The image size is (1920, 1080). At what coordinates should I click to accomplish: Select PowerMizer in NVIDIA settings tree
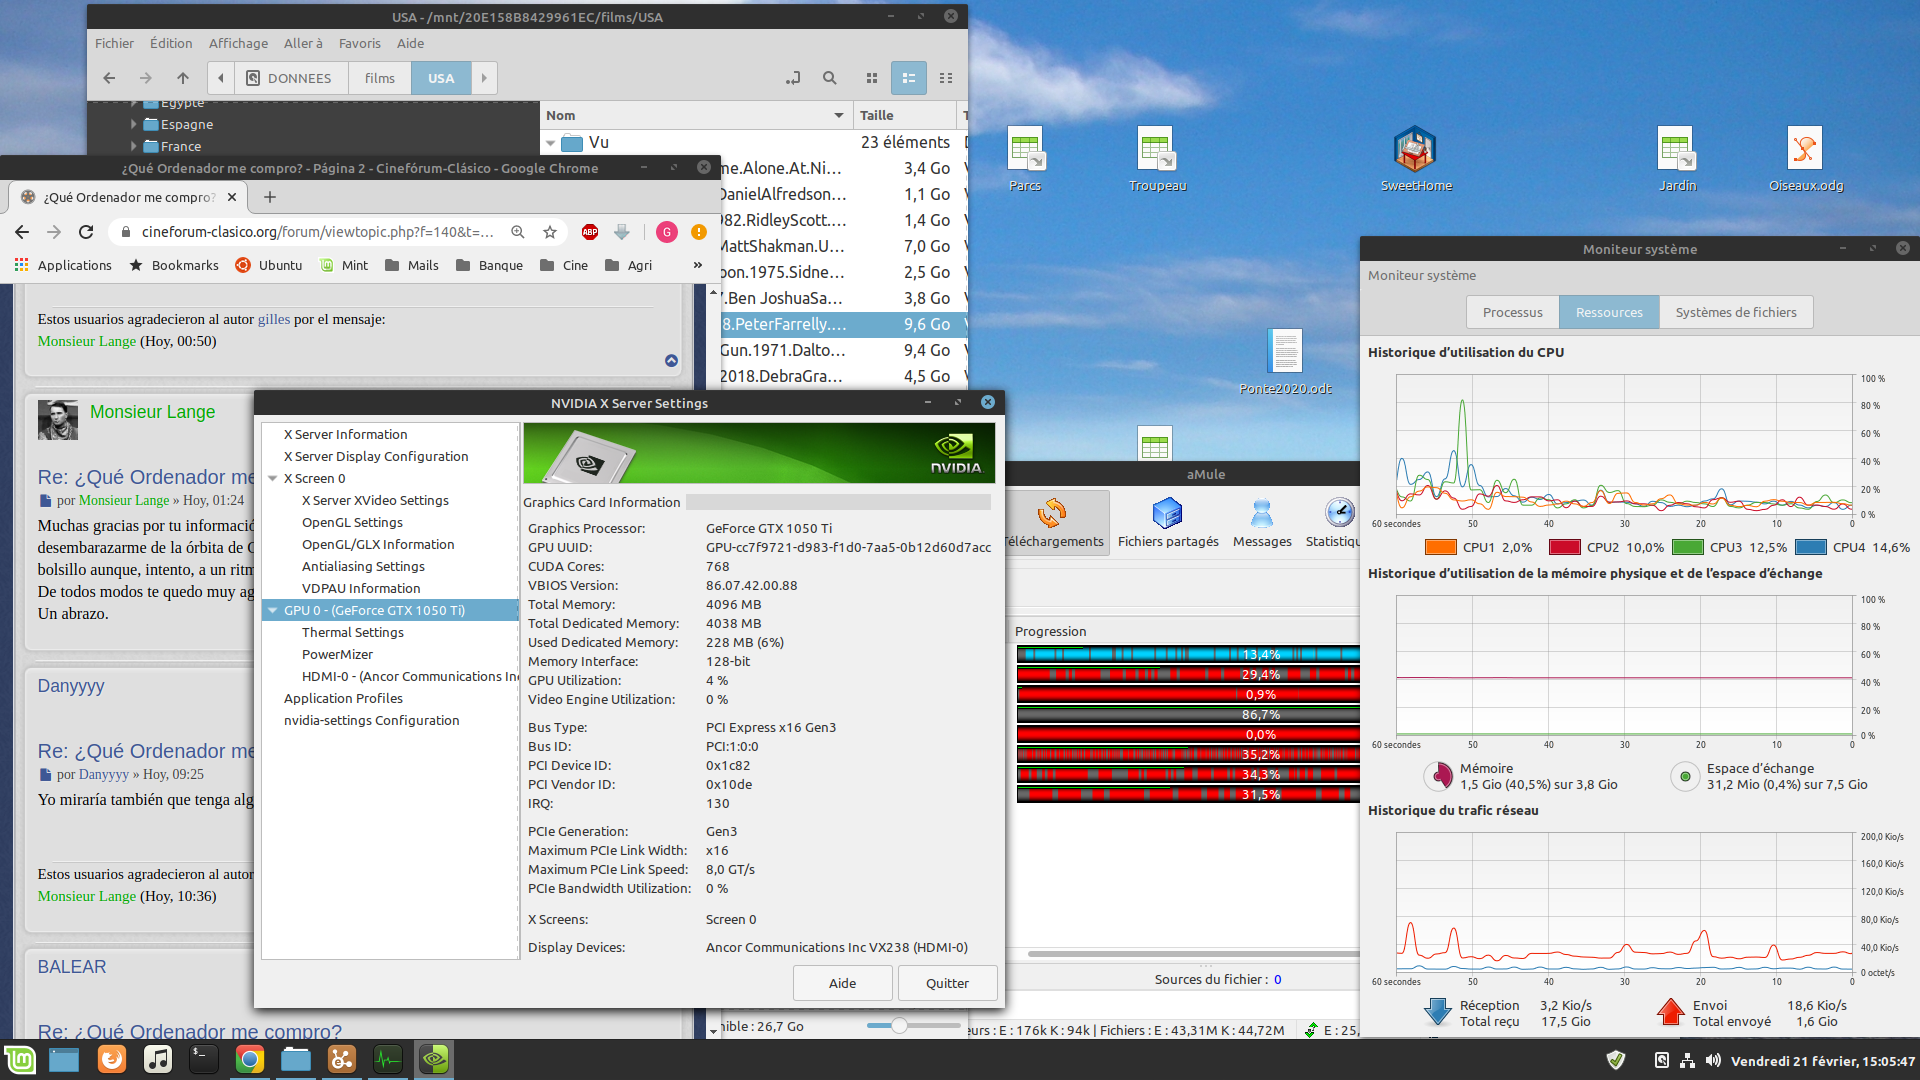click(337, 655)
